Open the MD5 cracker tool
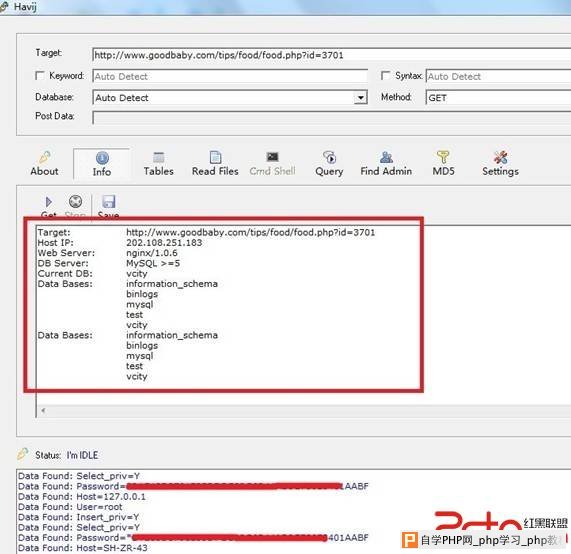 443,164
